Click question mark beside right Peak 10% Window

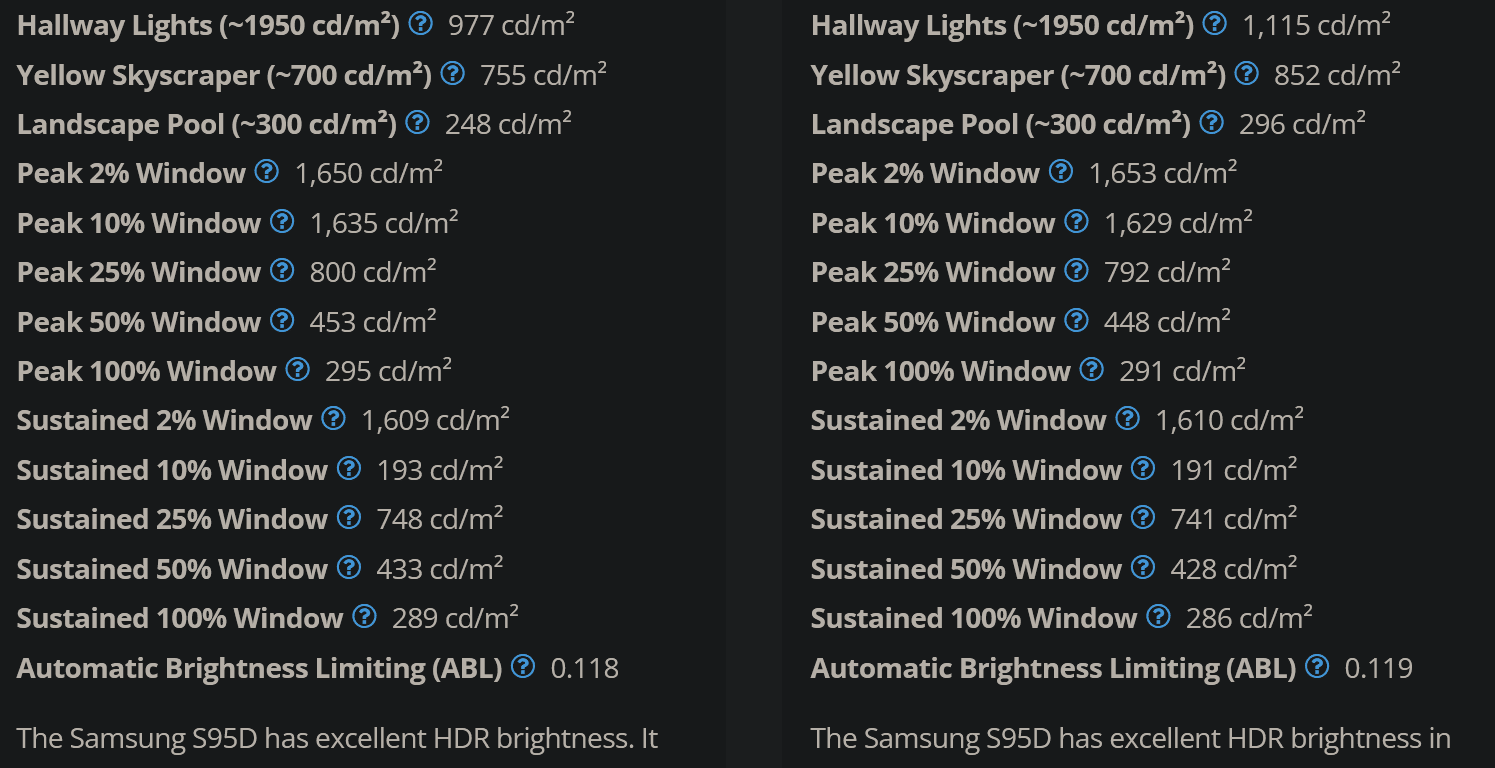1077,221
